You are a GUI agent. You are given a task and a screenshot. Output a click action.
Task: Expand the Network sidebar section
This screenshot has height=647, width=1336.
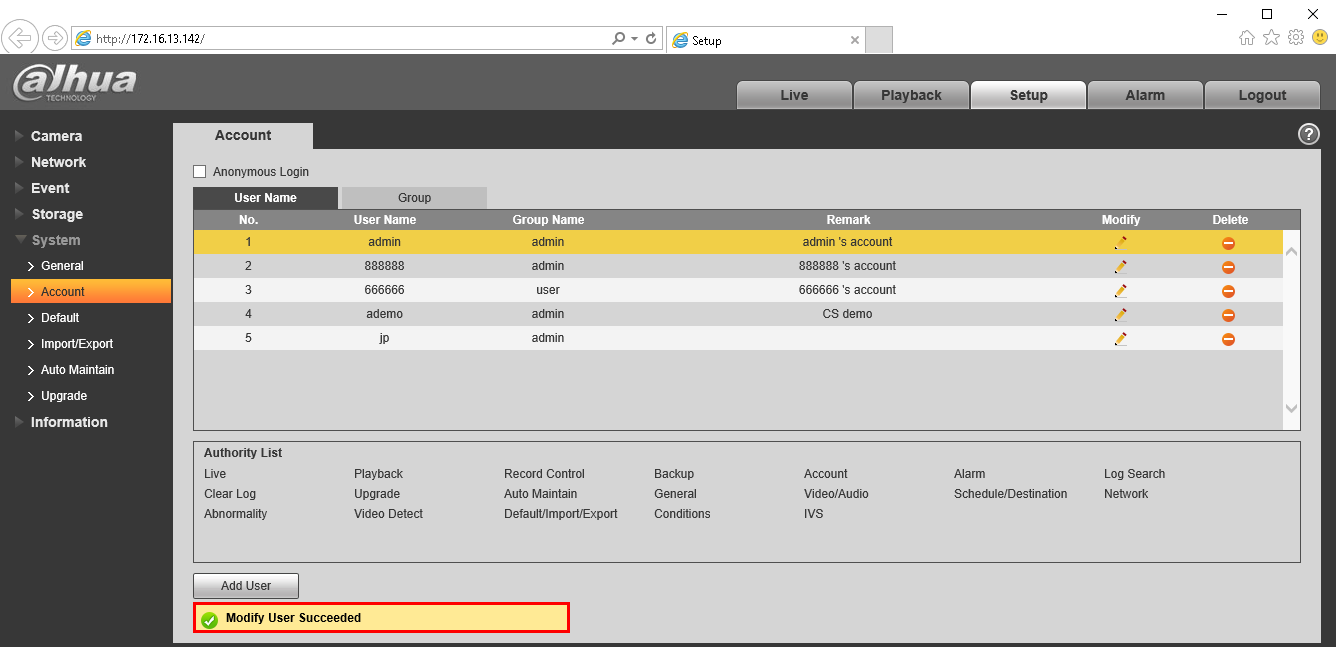[x=58, y=162]
